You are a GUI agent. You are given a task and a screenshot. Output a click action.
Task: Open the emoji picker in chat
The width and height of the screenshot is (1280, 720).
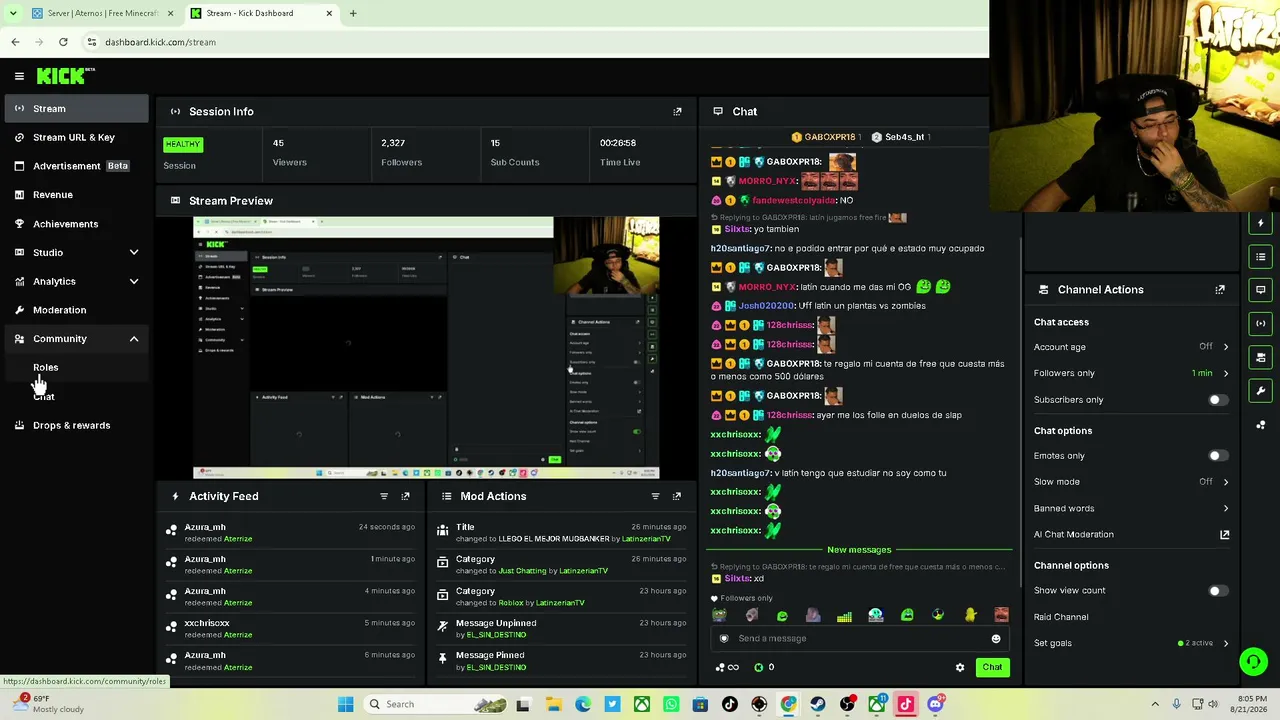pyautogui.click(x=995, y=639)
